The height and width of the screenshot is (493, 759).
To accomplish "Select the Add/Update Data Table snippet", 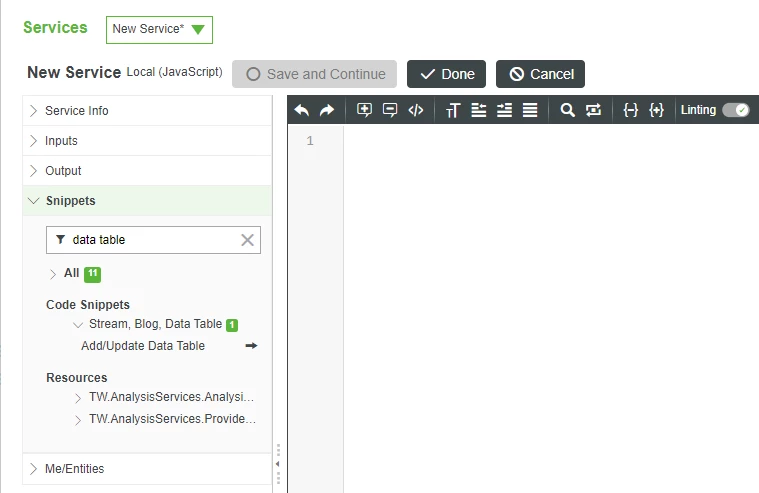I will (x=143, y=346).
